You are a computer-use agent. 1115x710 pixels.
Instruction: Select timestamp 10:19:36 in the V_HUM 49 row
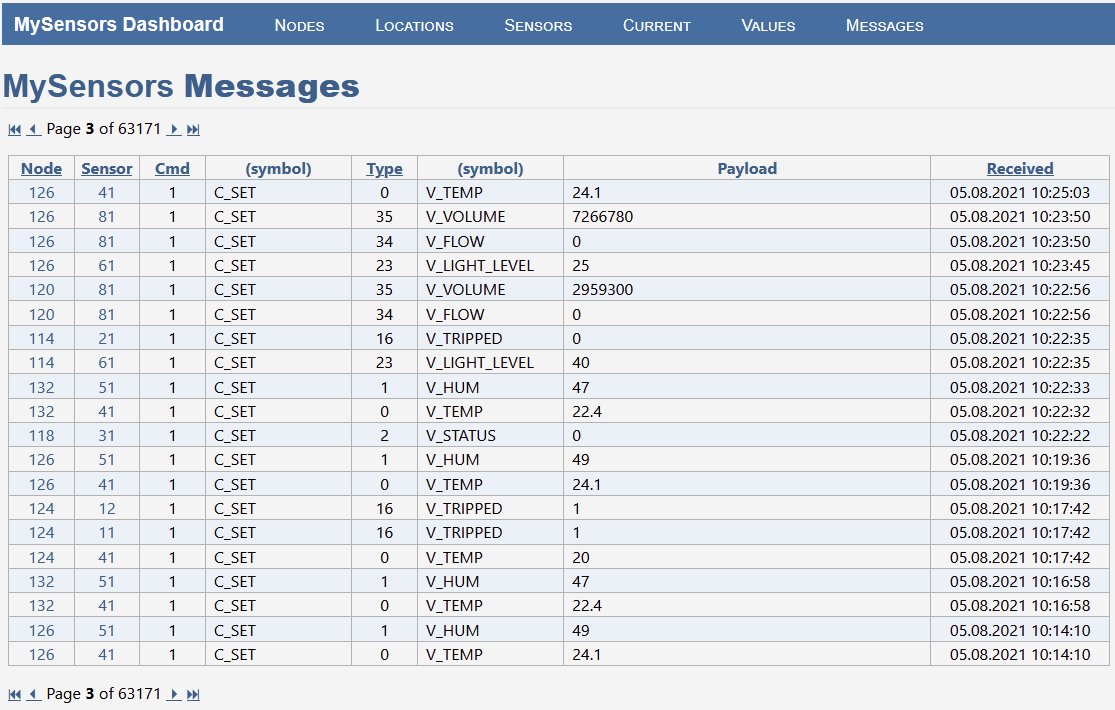point(1020,460)
